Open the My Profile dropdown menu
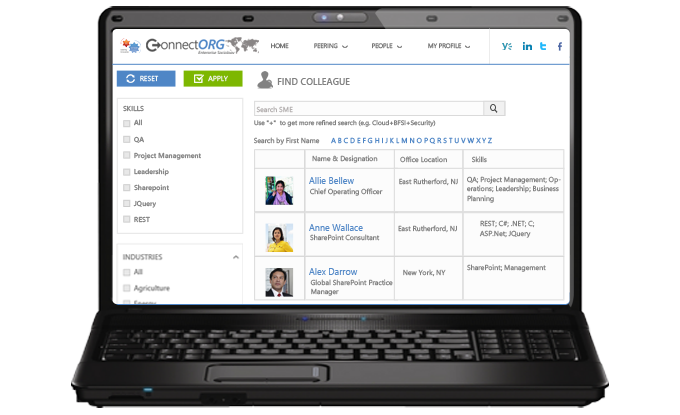This screenshot has width=680, height=415. tap(449, 46)
